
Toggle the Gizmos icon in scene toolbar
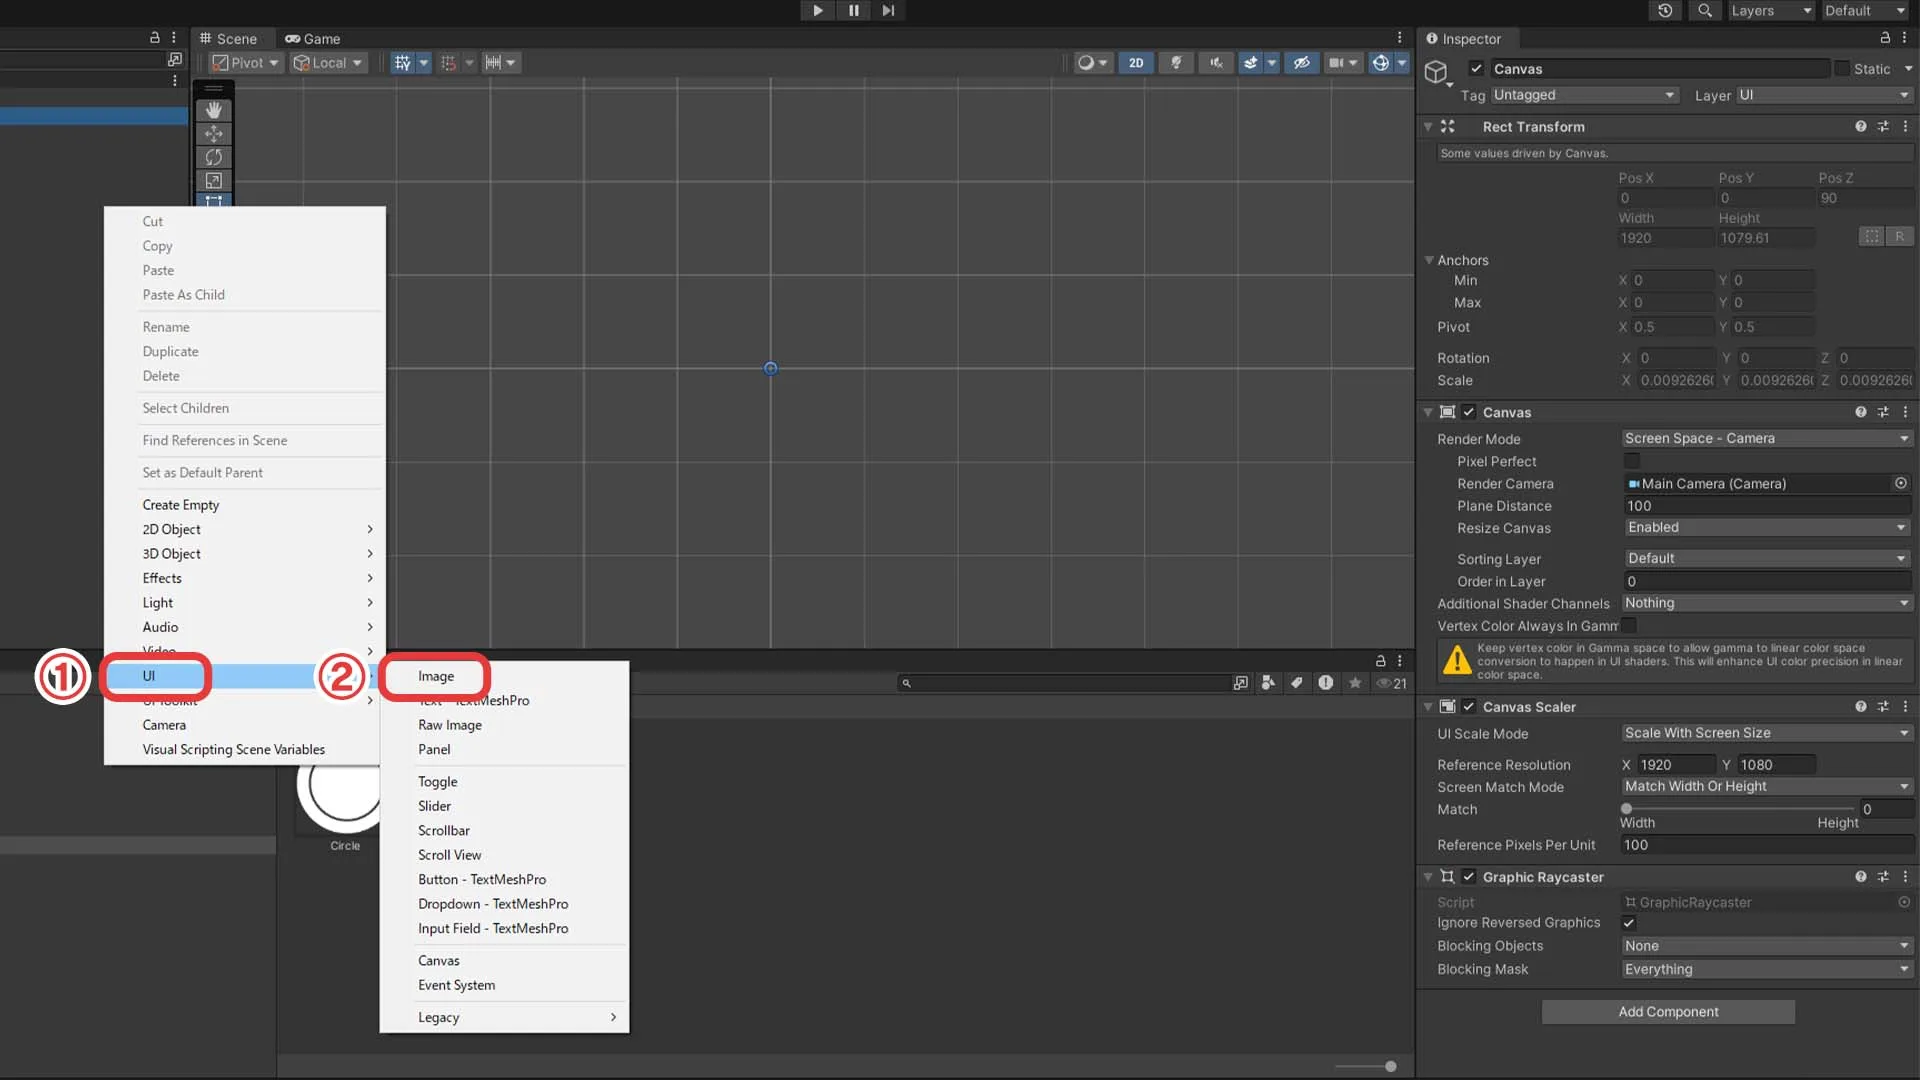tap(1381, 63)
